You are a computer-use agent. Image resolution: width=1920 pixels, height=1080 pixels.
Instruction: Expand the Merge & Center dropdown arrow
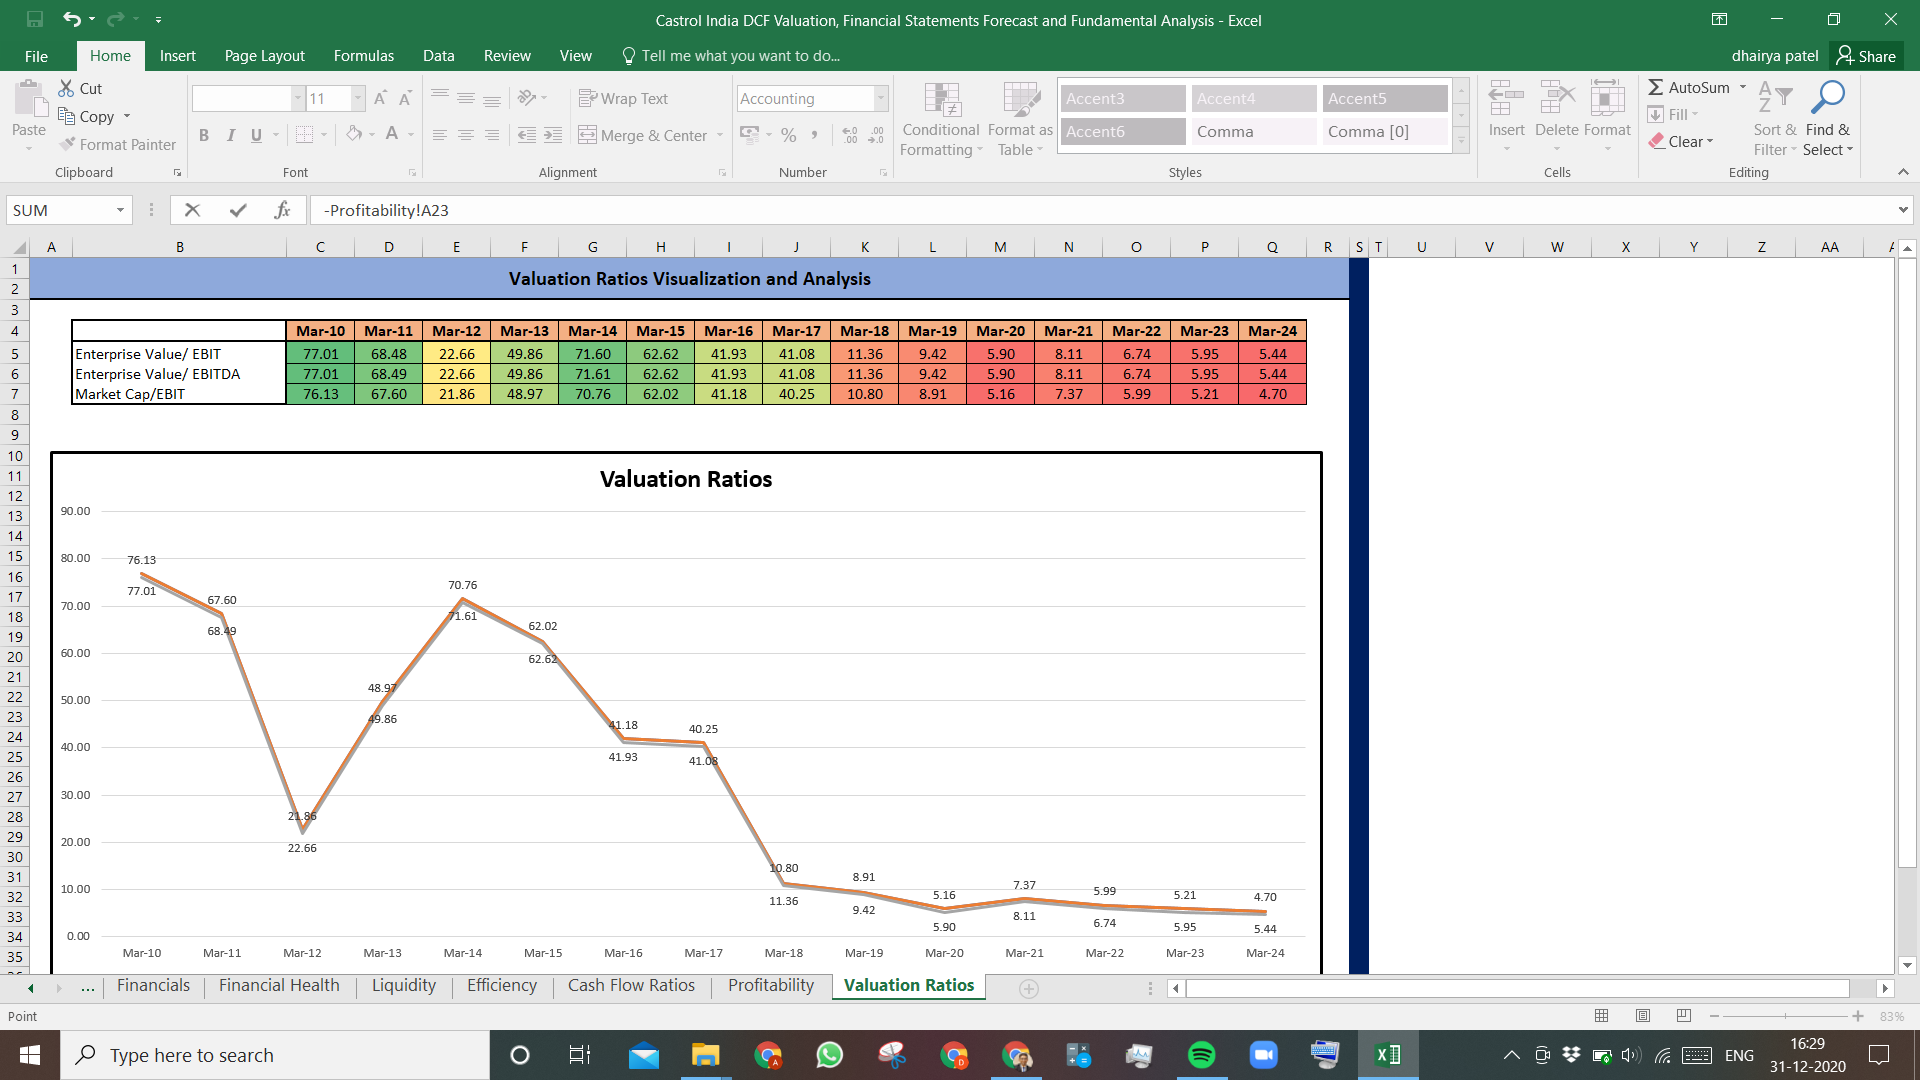point(720,135)
